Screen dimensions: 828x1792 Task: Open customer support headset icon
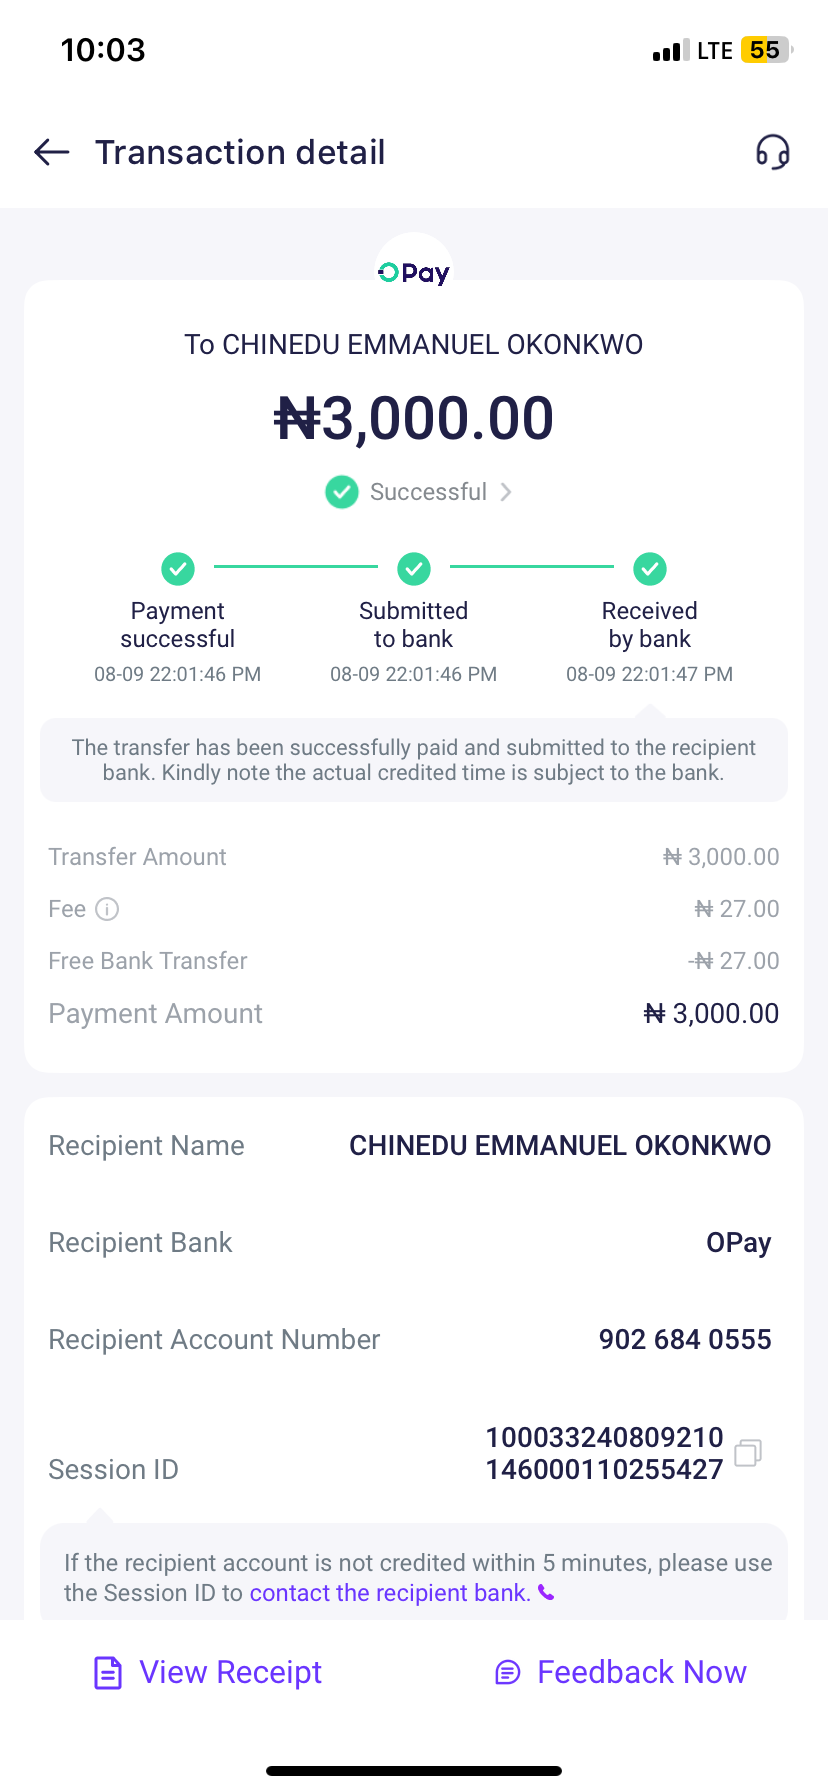tap(772, 152)
